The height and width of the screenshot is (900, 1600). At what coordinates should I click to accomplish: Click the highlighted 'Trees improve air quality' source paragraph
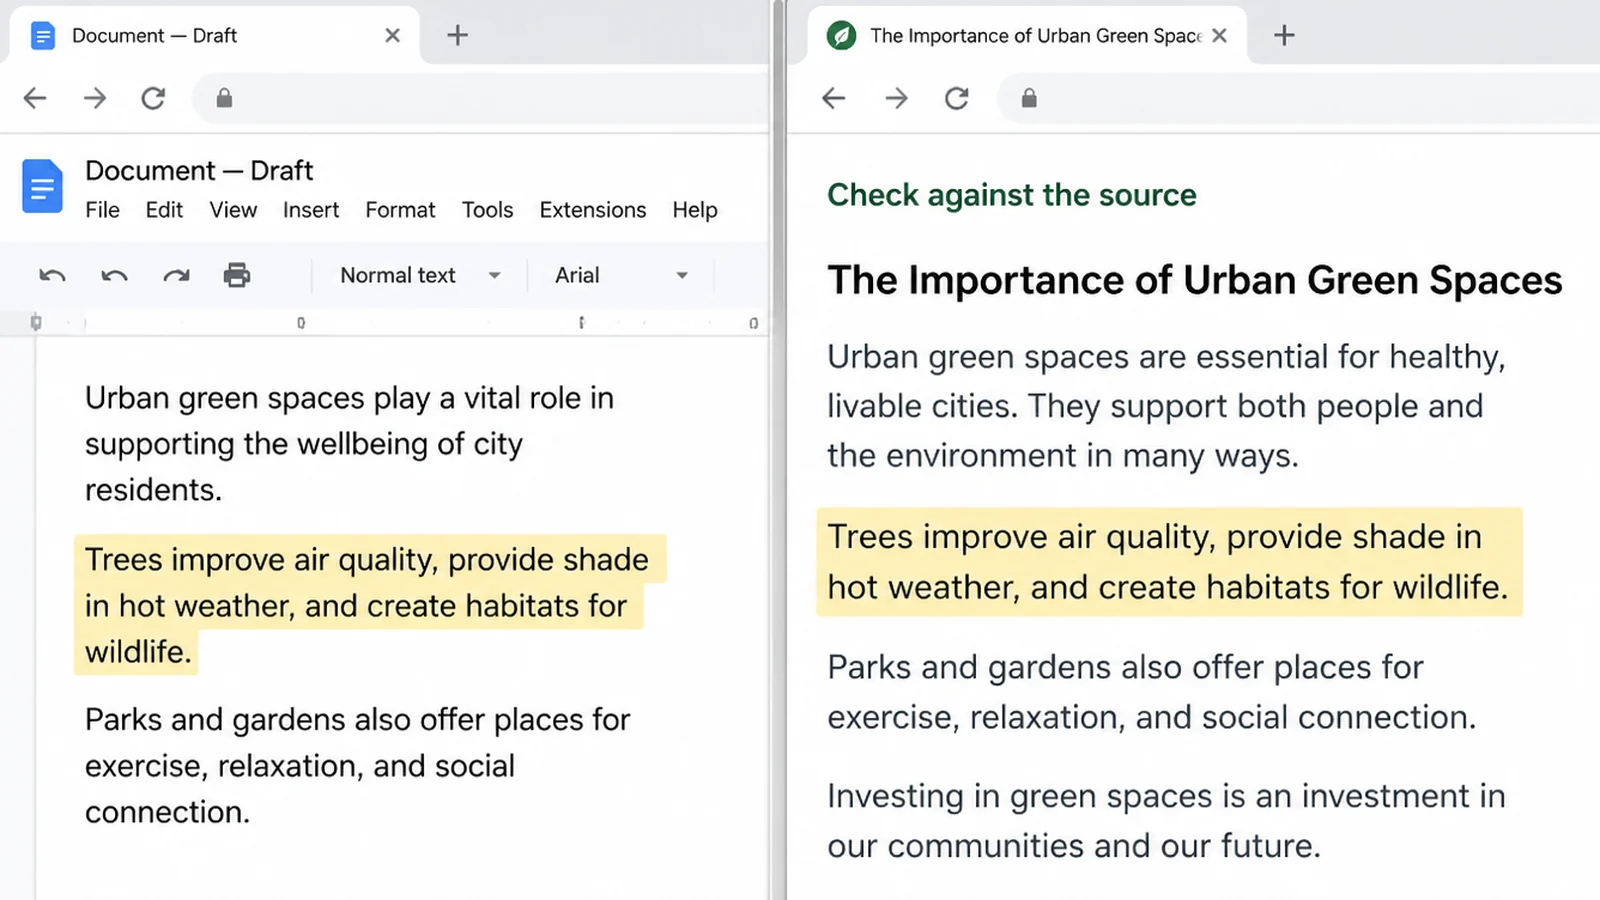[1168, 561]
